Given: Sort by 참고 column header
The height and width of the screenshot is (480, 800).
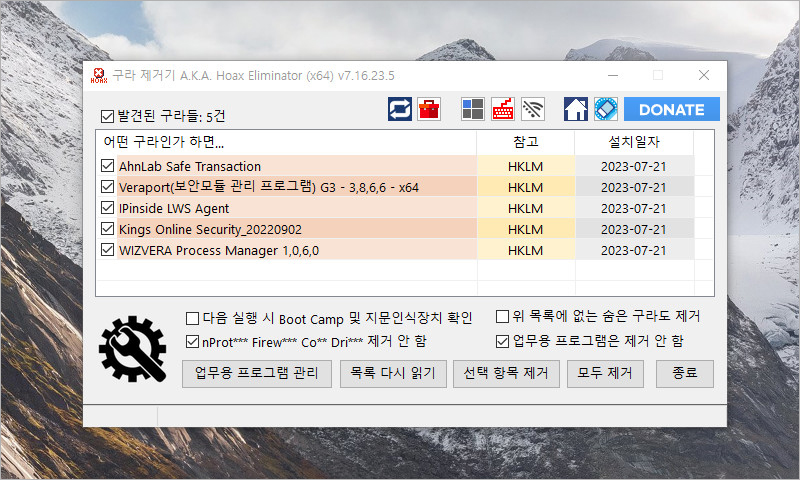Looking at the screenshot, I should click(x=526, y=142).
